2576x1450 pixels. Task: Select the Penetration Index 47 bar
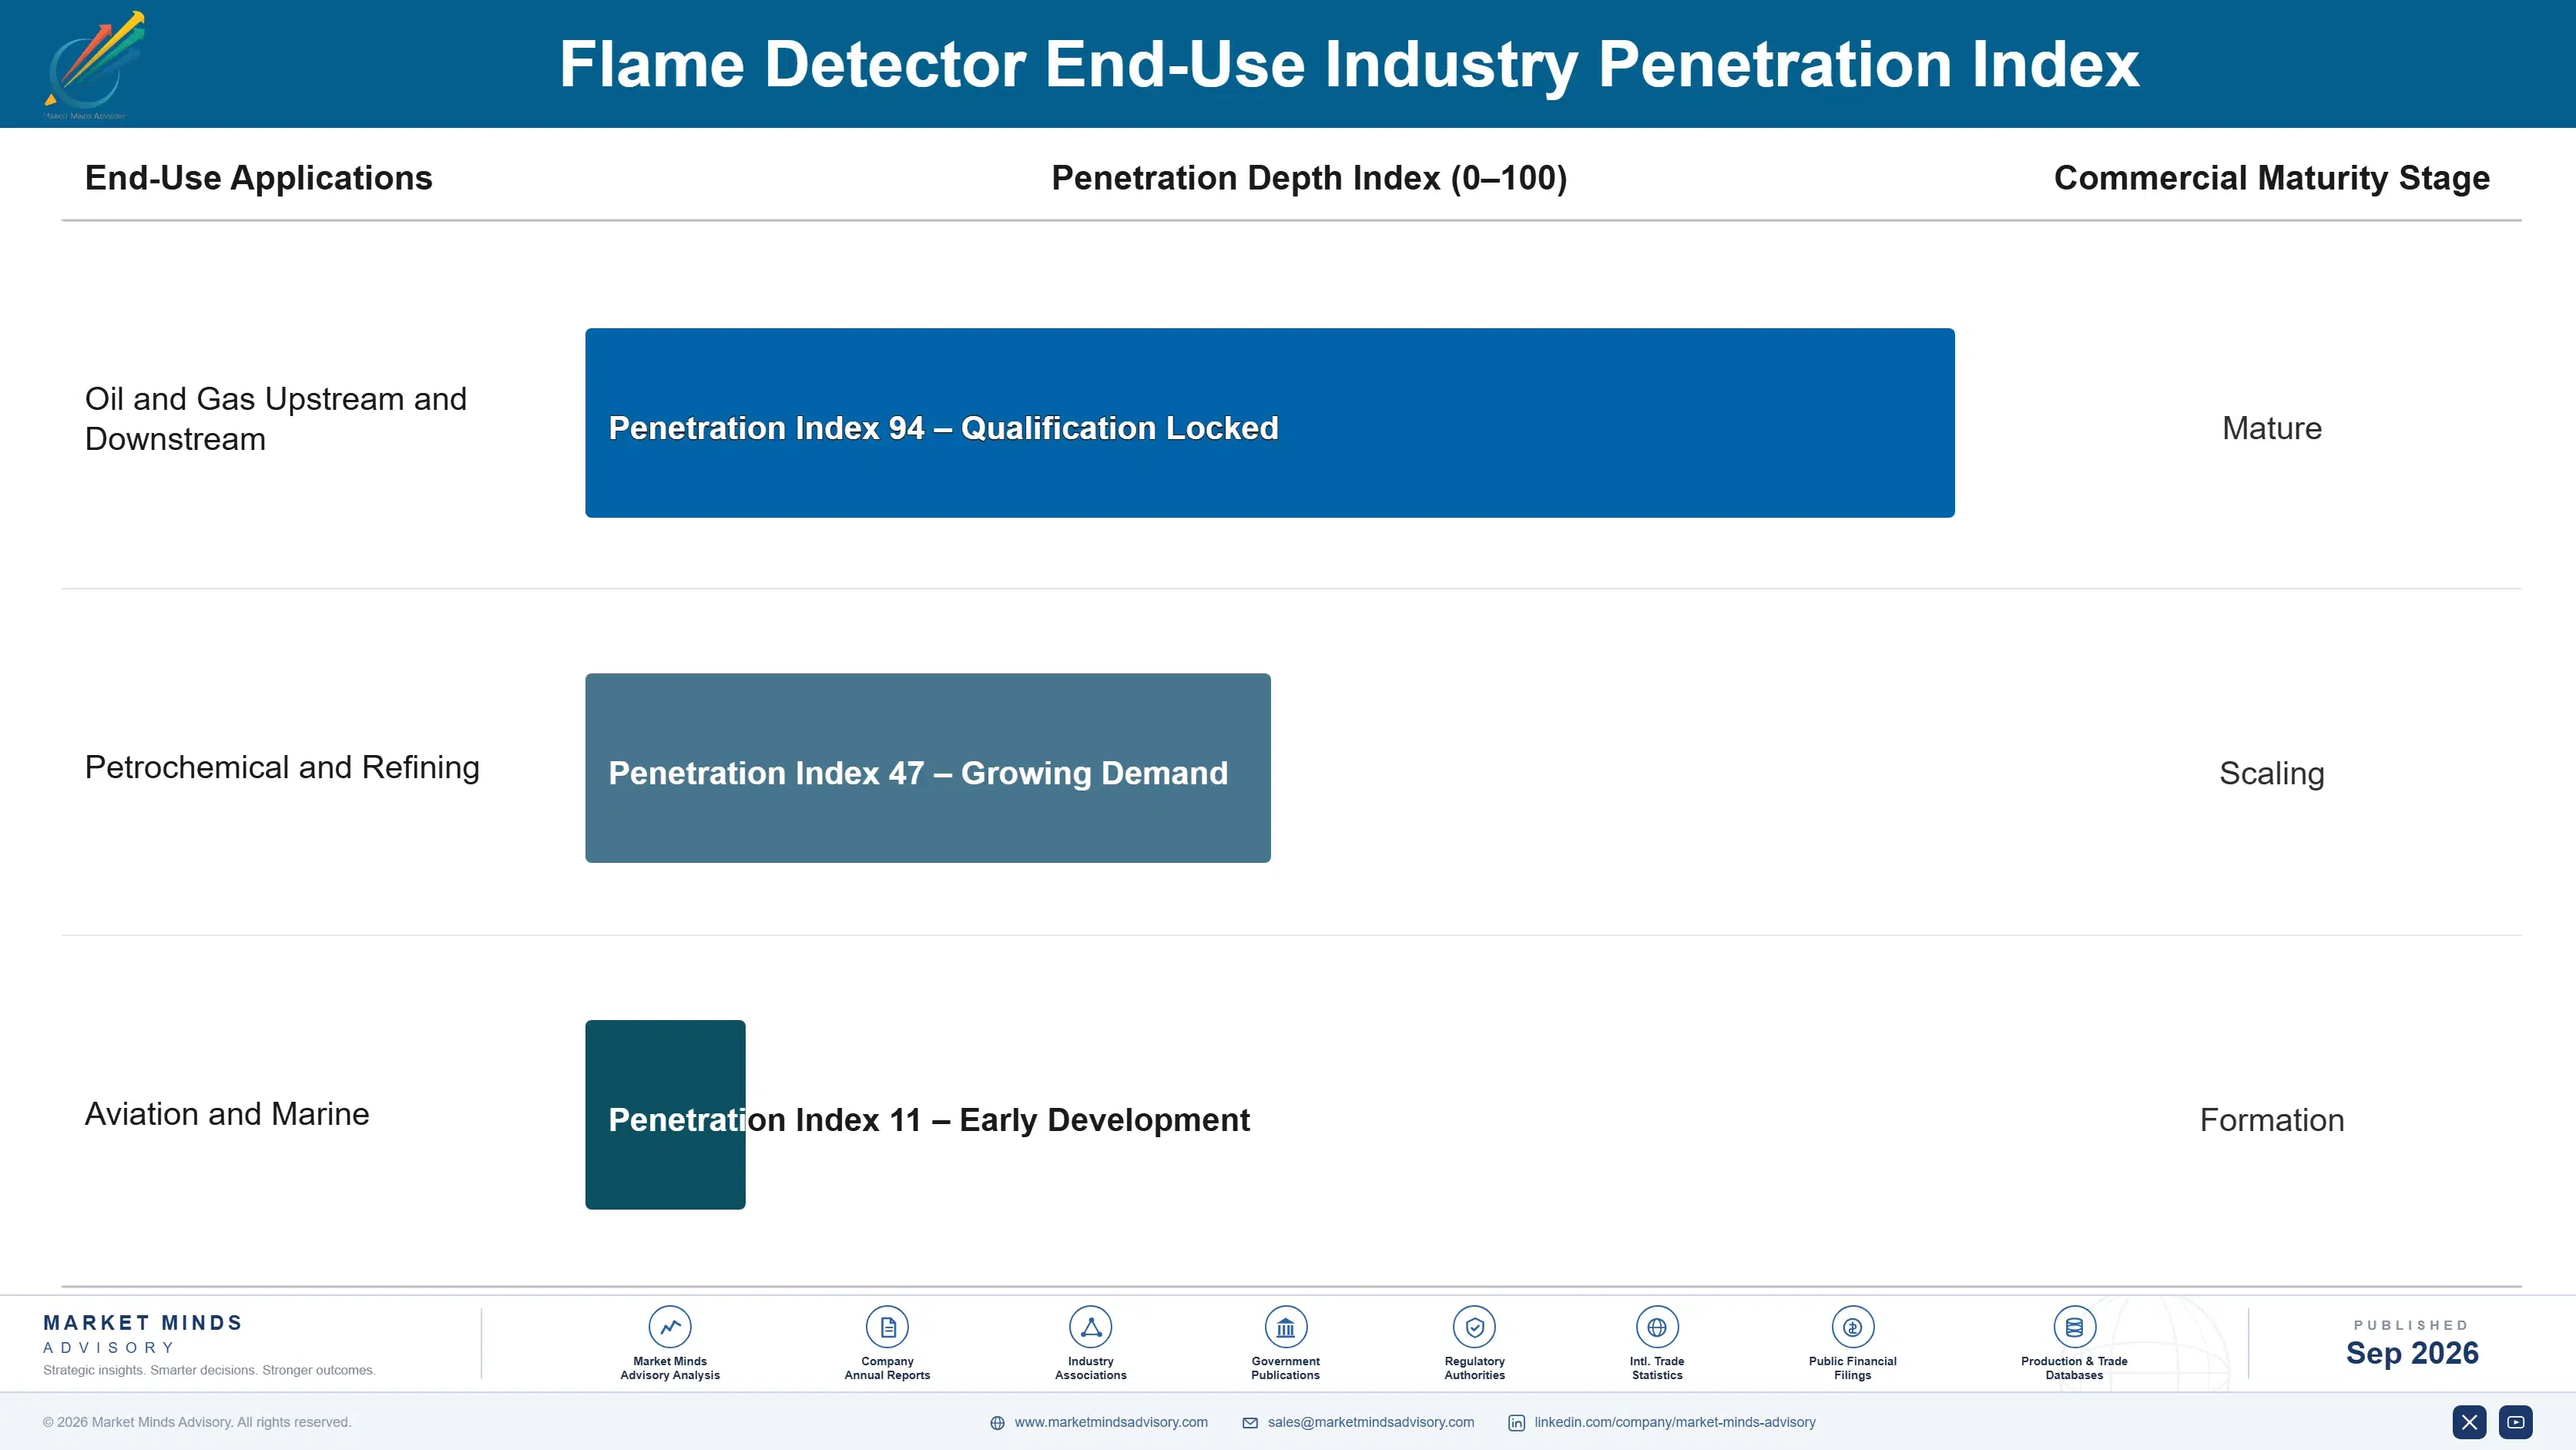tap(928, 768)
